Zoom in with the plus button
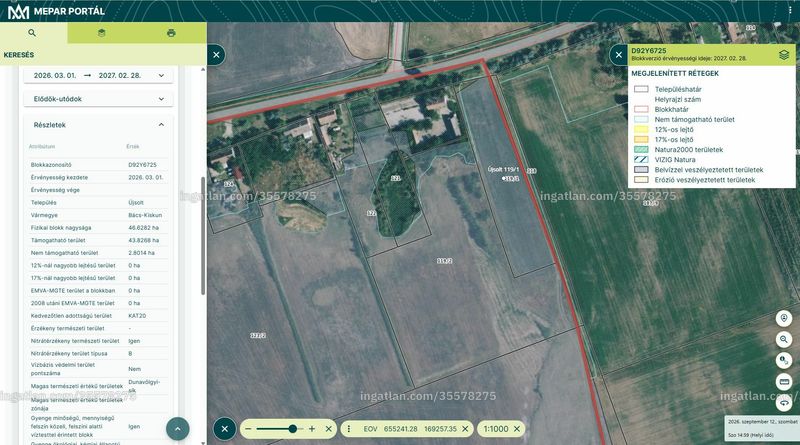 pyautogui.click(x=312, y=429)
